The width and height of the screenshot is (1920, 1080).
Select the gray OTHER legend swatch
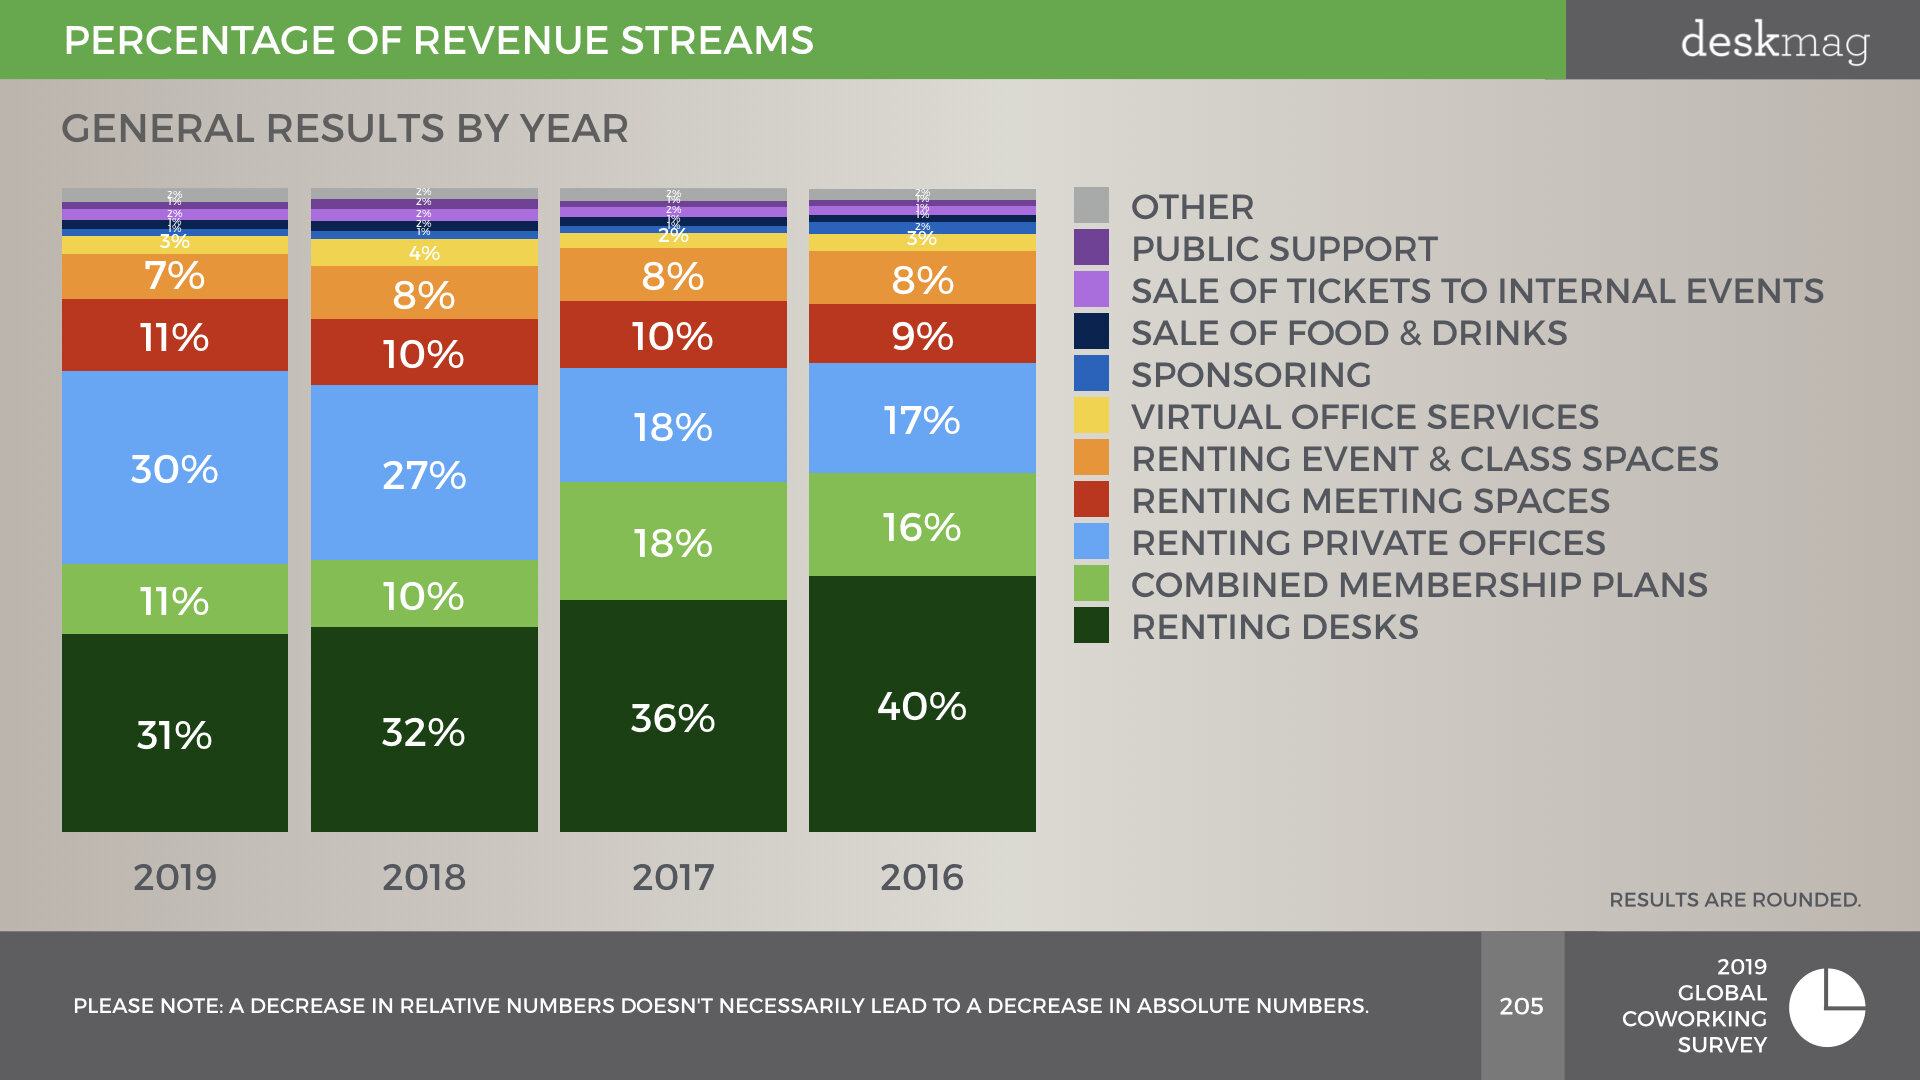tap(1091, 205)
